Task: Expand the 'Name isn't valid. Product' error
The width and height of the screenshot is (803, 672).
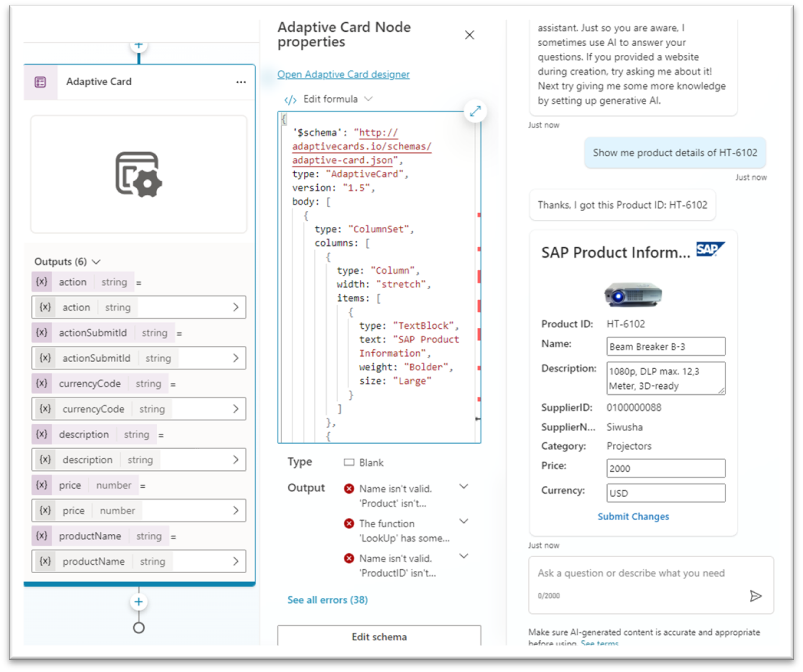Action: (463, 486)
